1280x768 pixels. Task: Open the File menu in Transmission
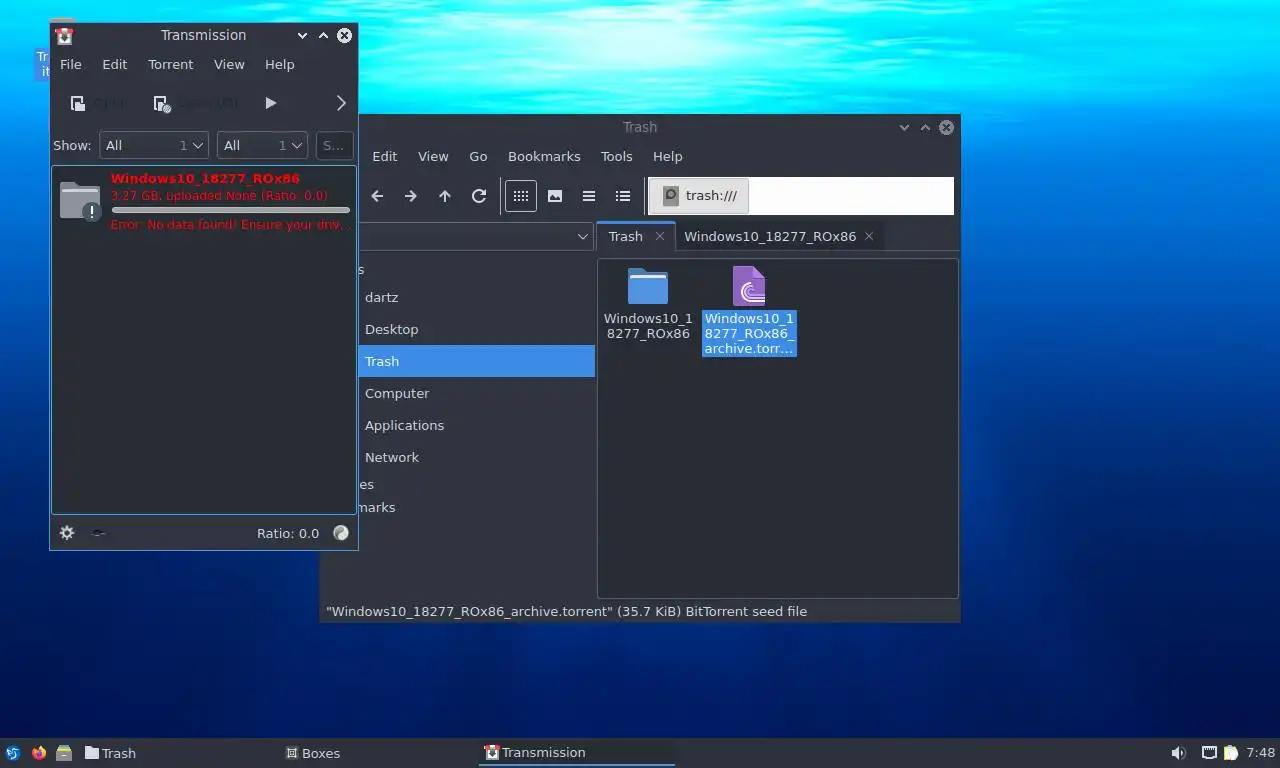71,64
